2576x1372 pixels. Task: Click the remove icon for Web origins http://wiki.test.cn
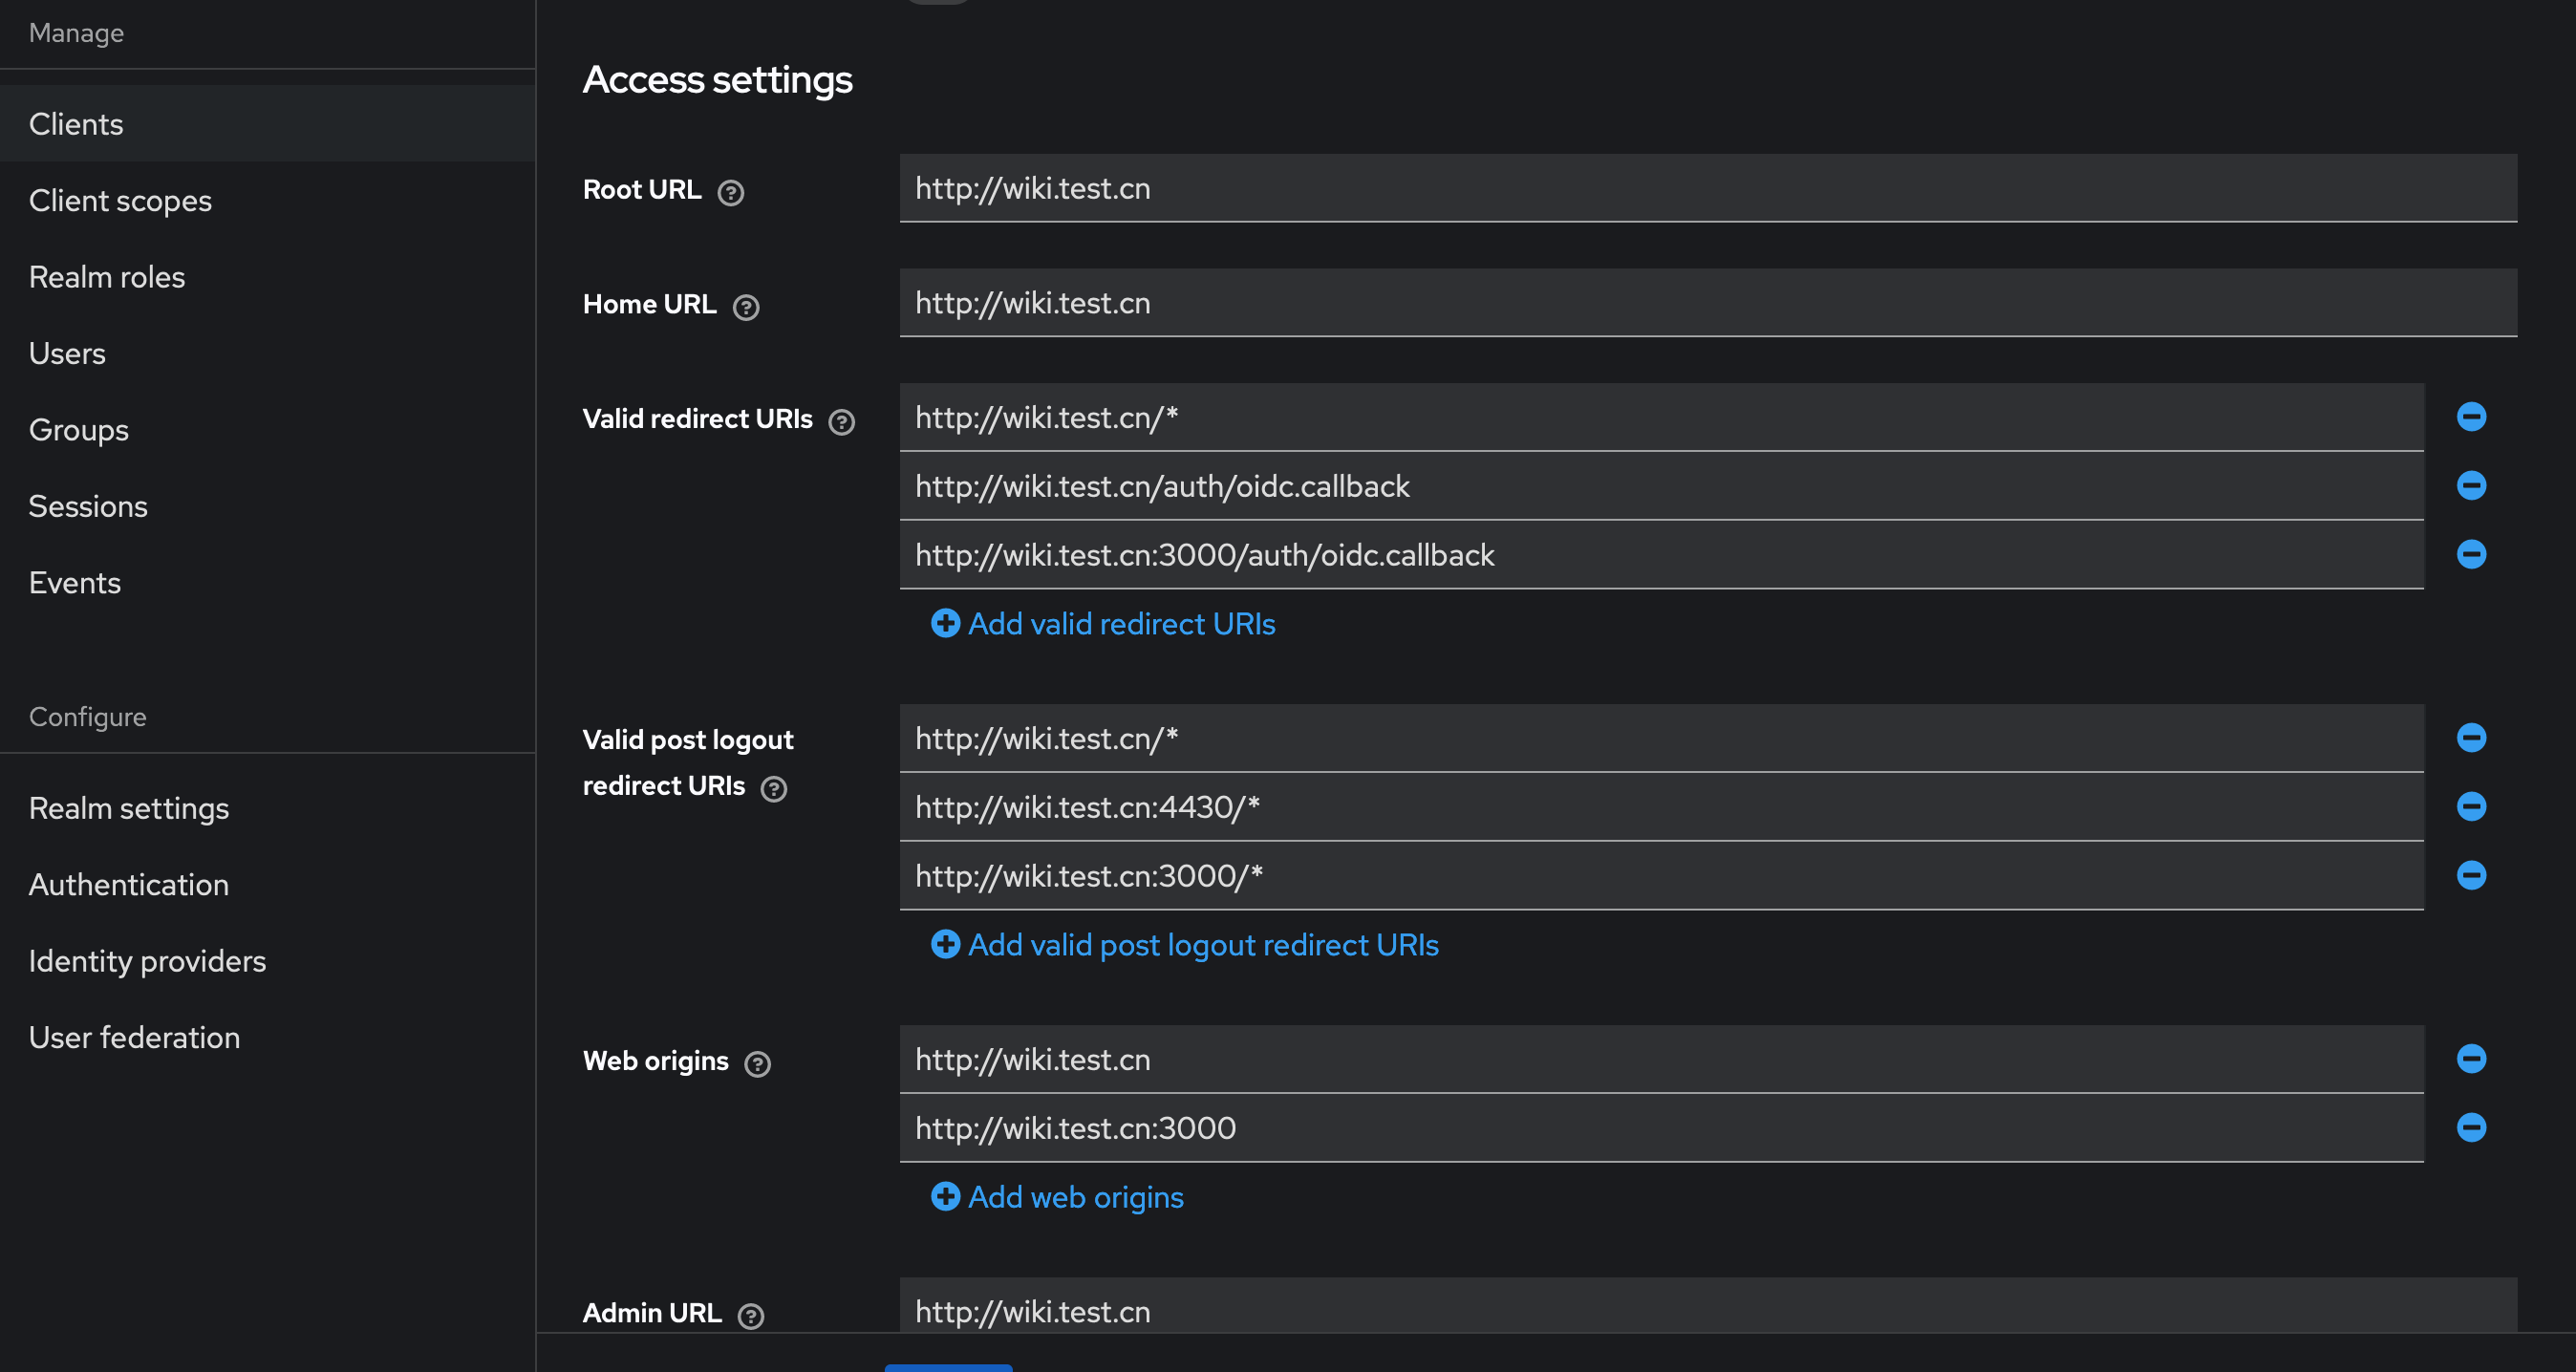[2472, 1059]
